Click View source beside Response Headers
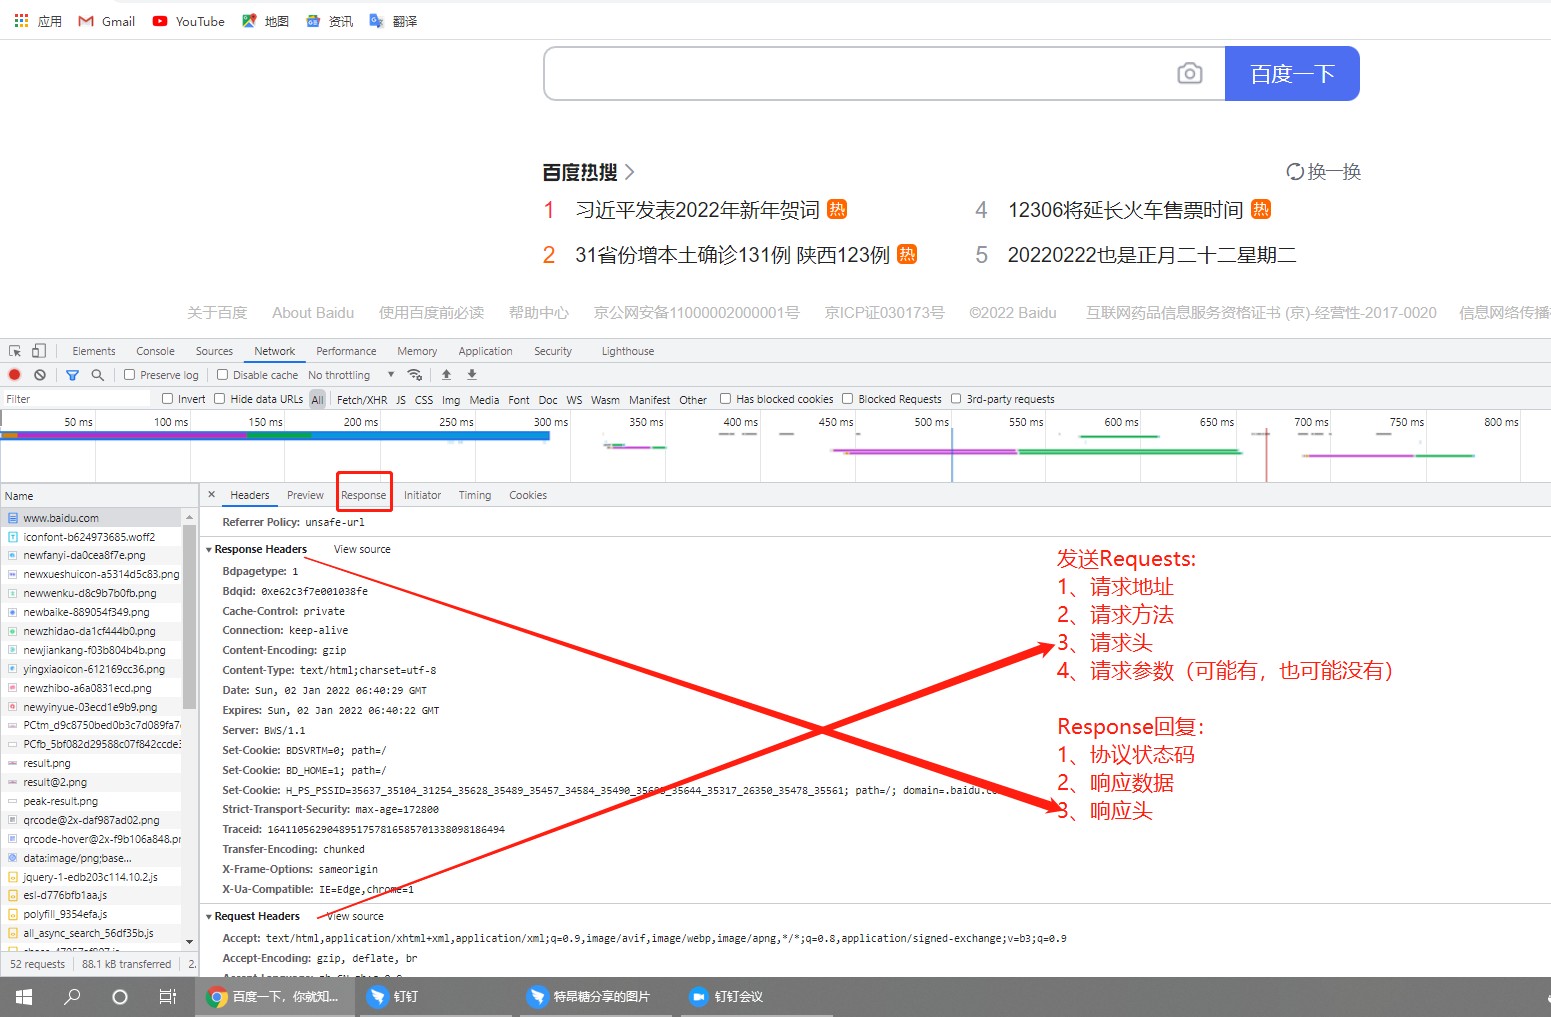This screenshot has width=1551, height=1017. (x=362, y=549)
